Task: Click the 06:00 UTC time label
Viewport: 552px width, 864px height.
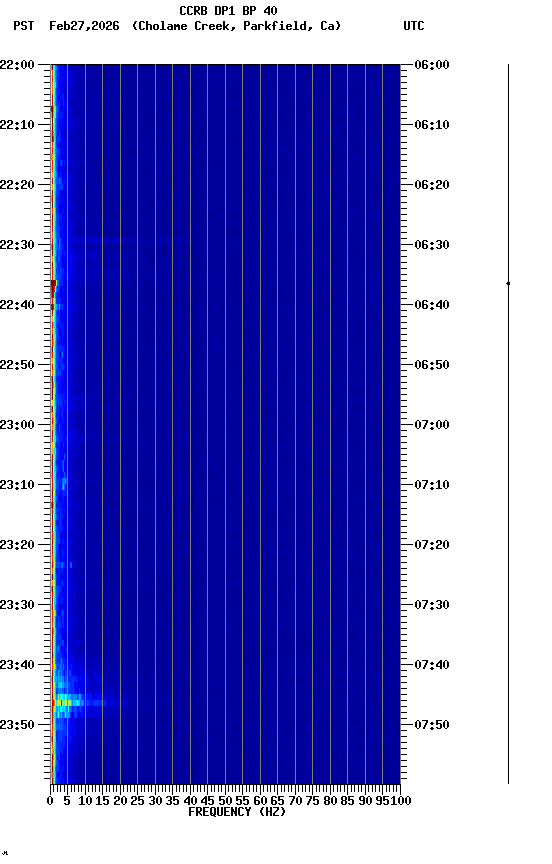Action: coord(431,65)
